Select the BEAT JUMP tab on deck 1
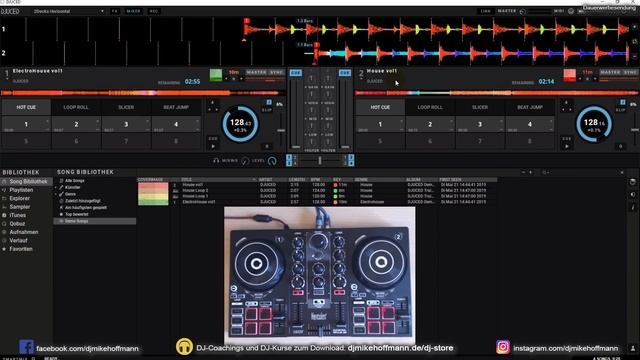This screenshot has height=360, width=640. click(176, 107)
